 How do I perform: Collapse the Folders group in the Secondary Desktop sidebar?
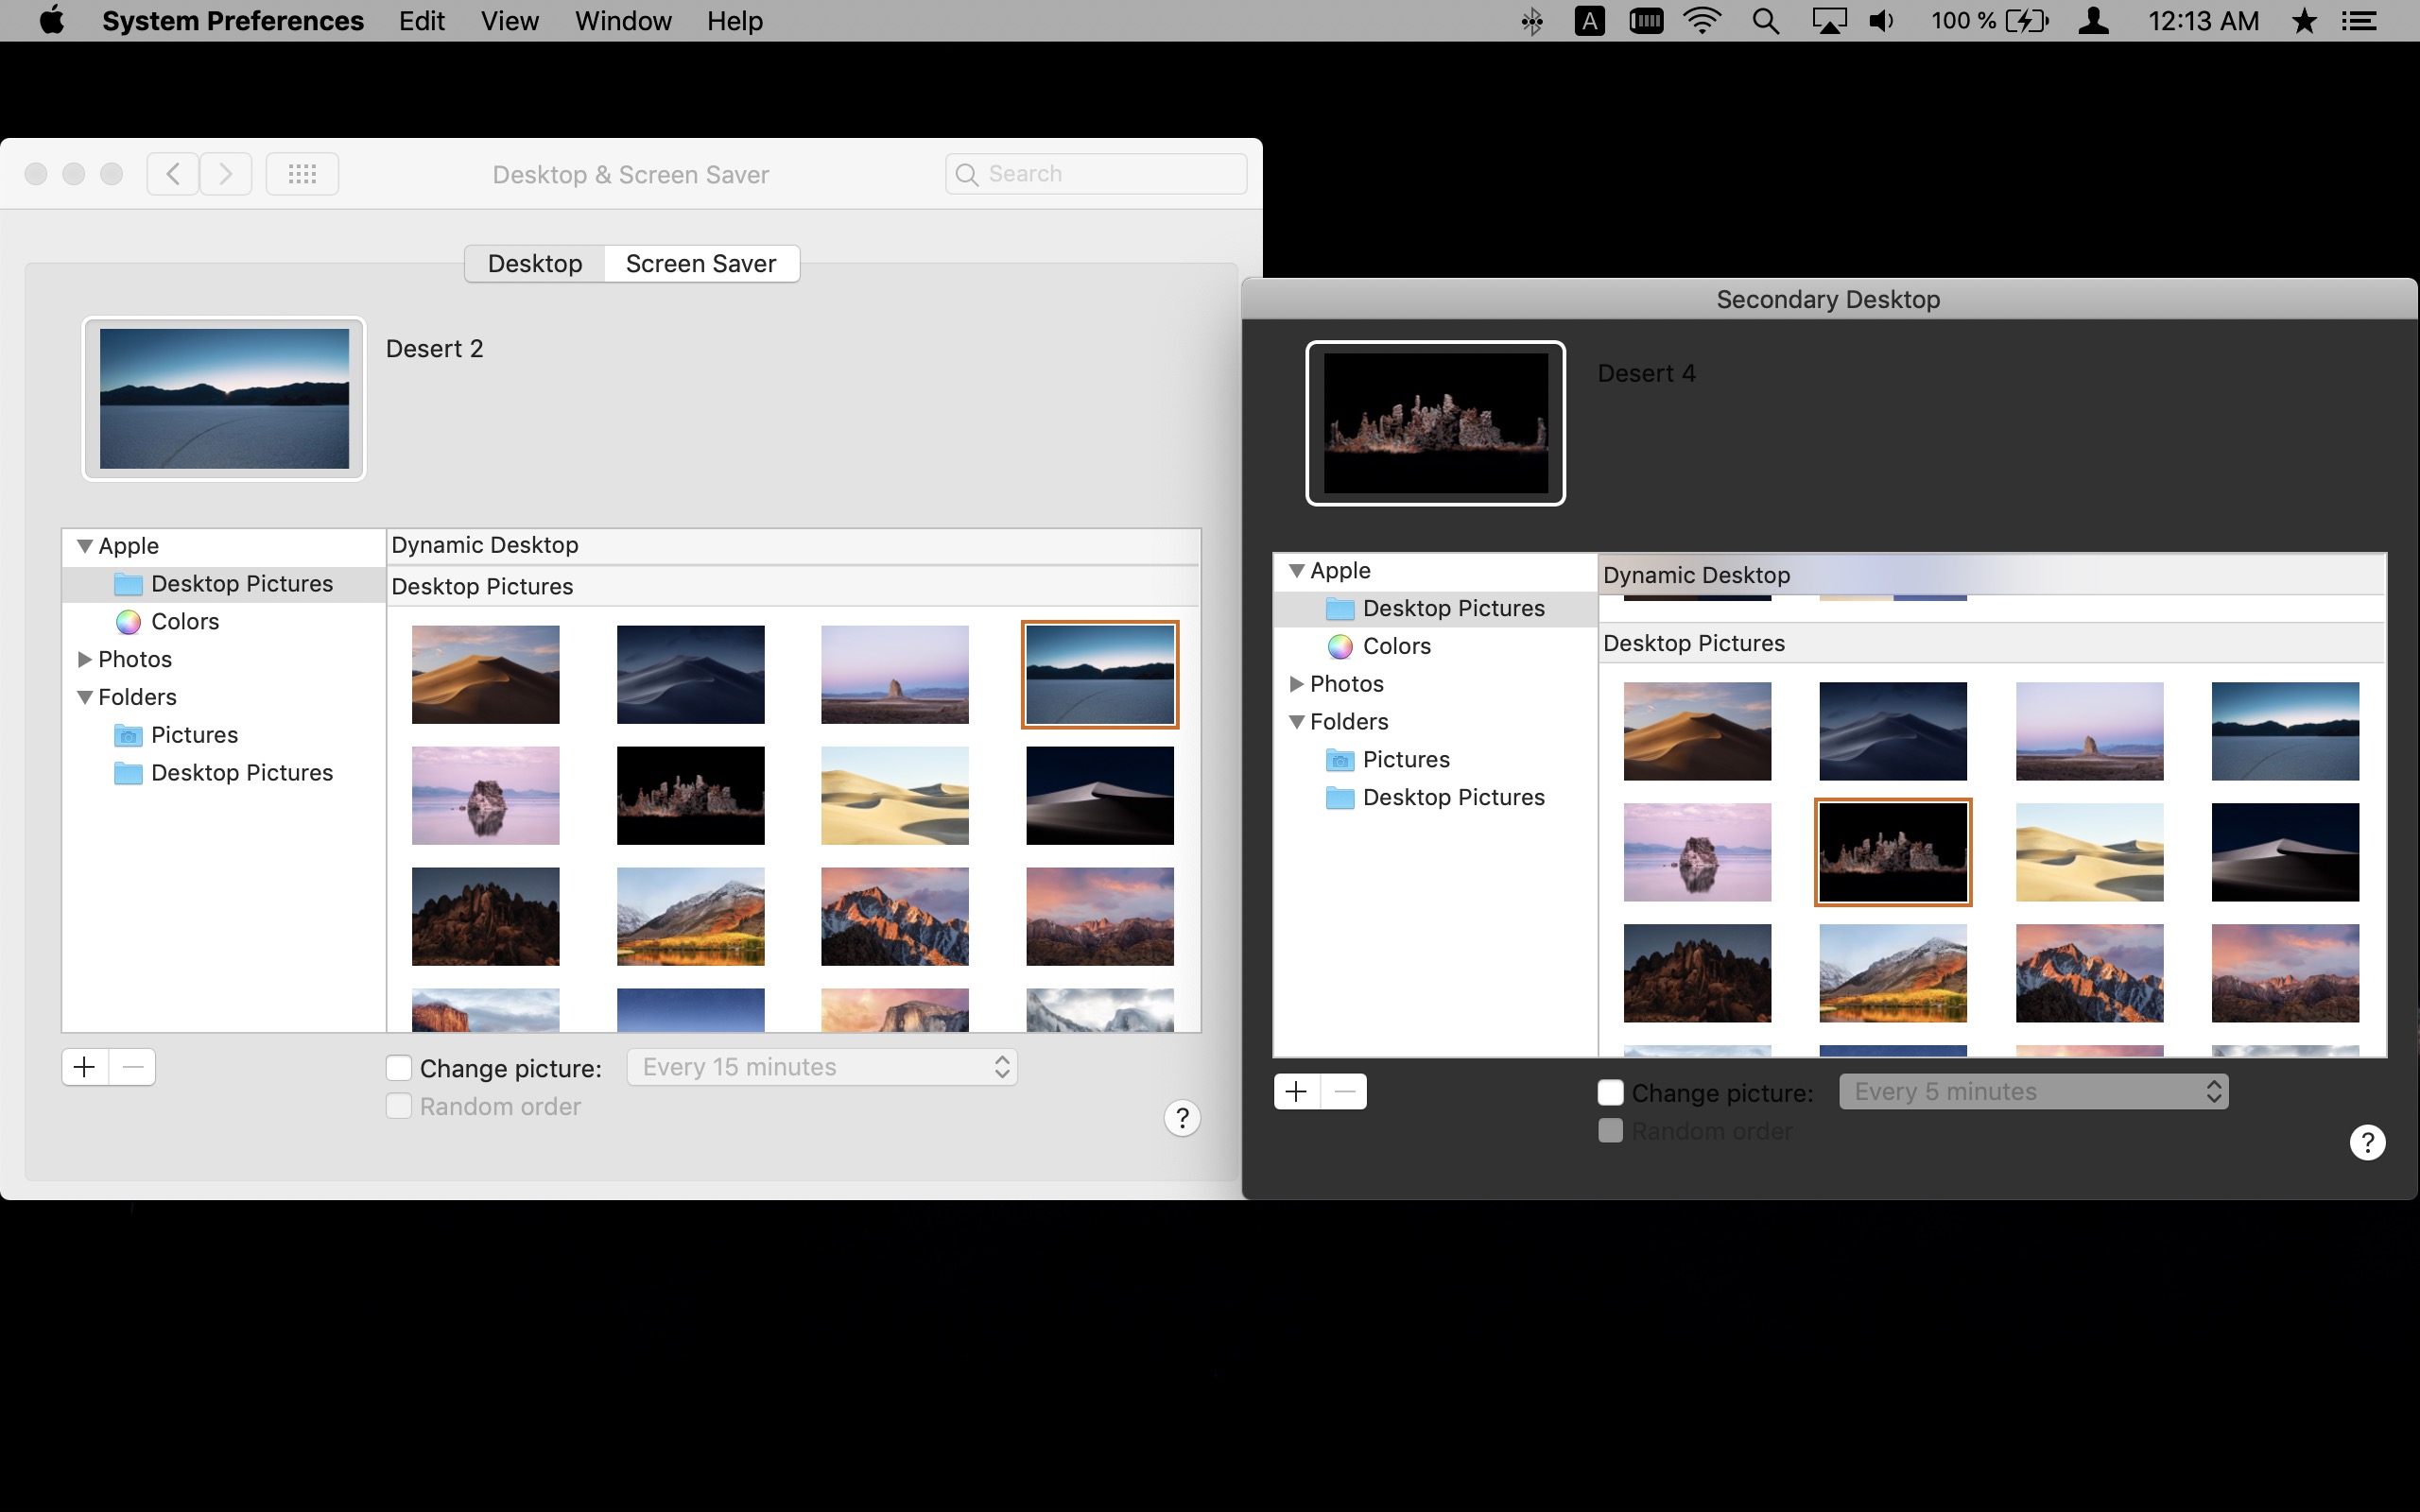tap(1297, 722)
